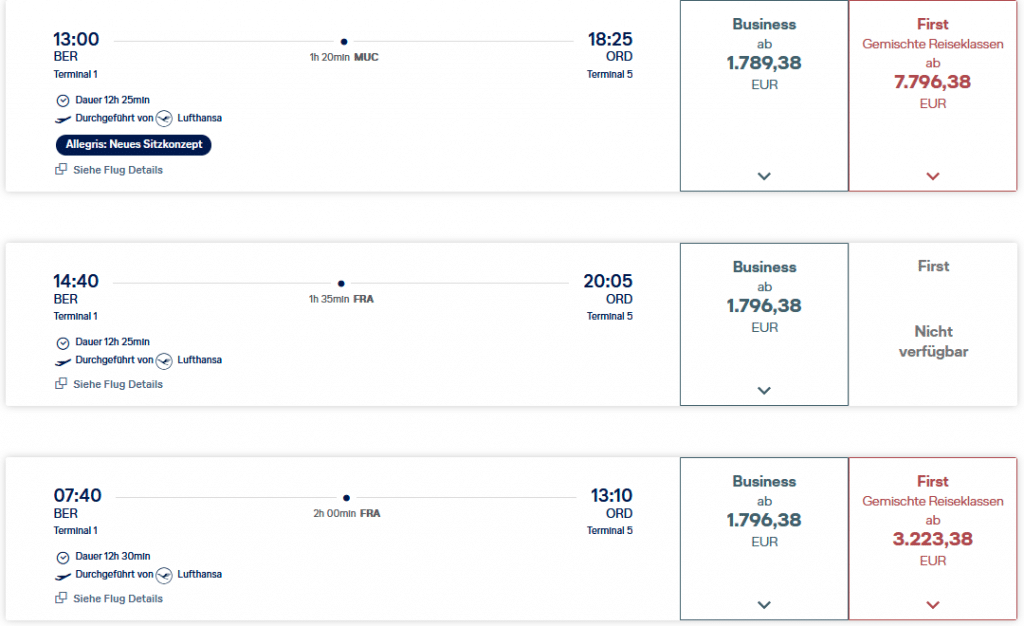The image size is (1024, 626).
Task: Expand Business fare for 14:40 flight
Action: [764, 391]
